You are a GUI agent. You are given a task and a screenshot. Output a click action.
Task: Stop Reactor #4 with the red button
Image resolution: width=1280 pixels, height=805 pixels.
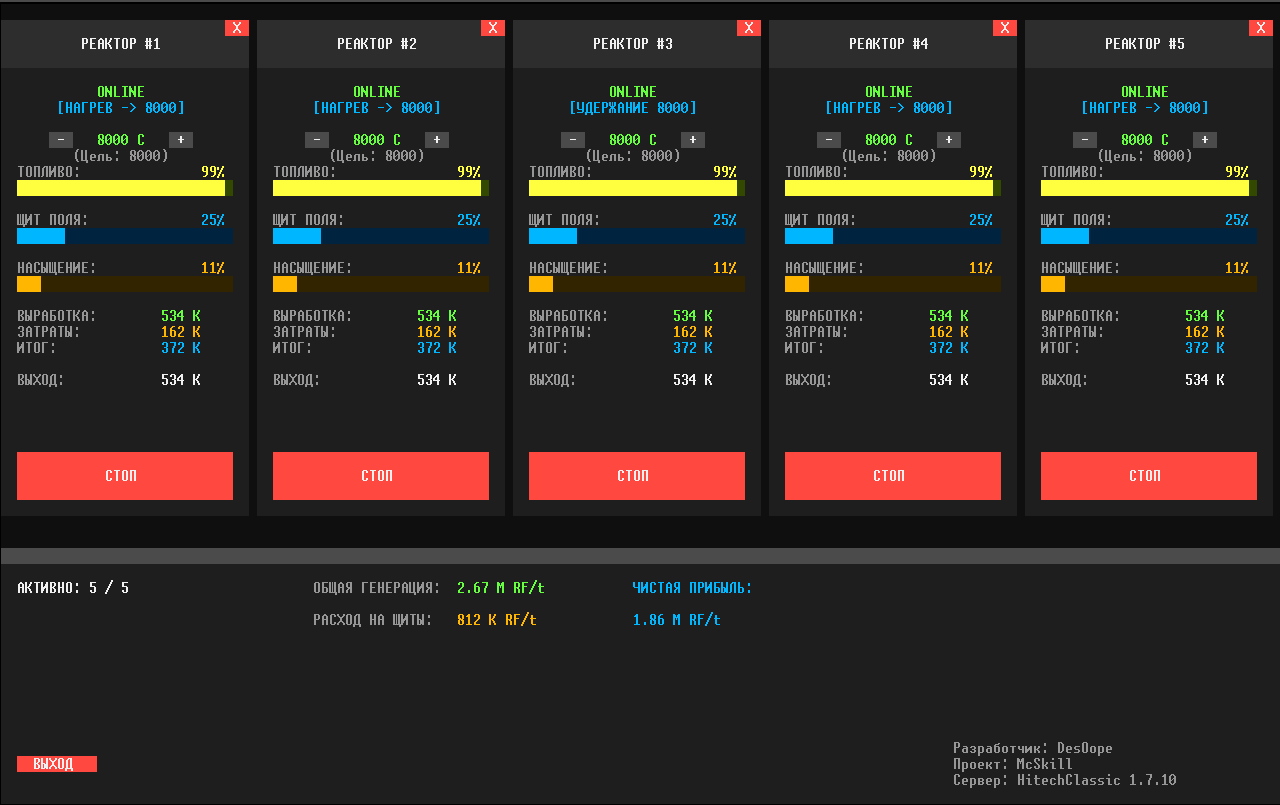[893, 476]
